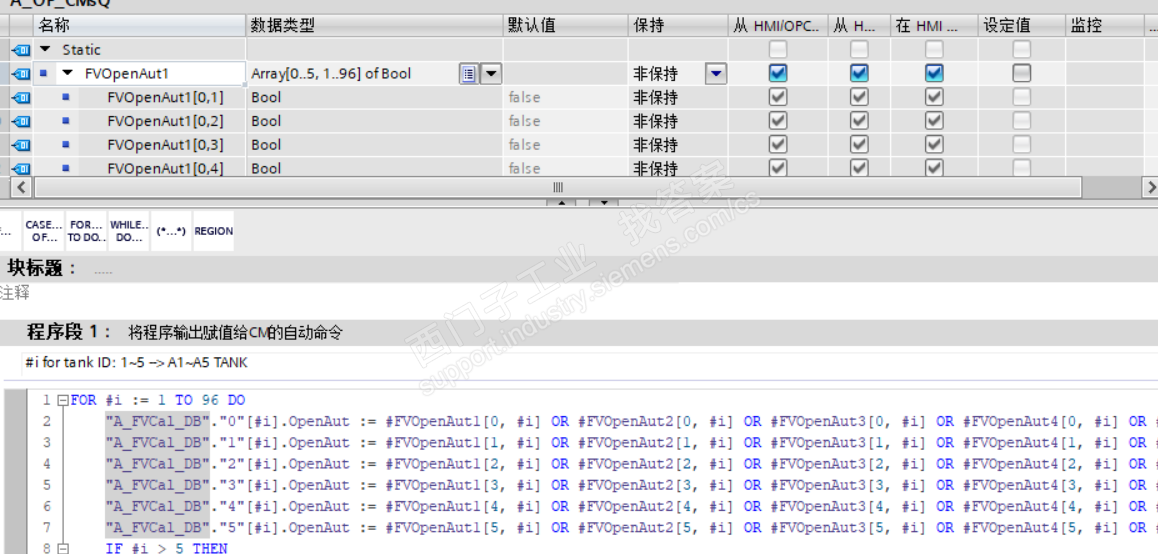
Task: Toggle the 从 HMI/OPC checkbox in the Static row
Action: (778, 49)
